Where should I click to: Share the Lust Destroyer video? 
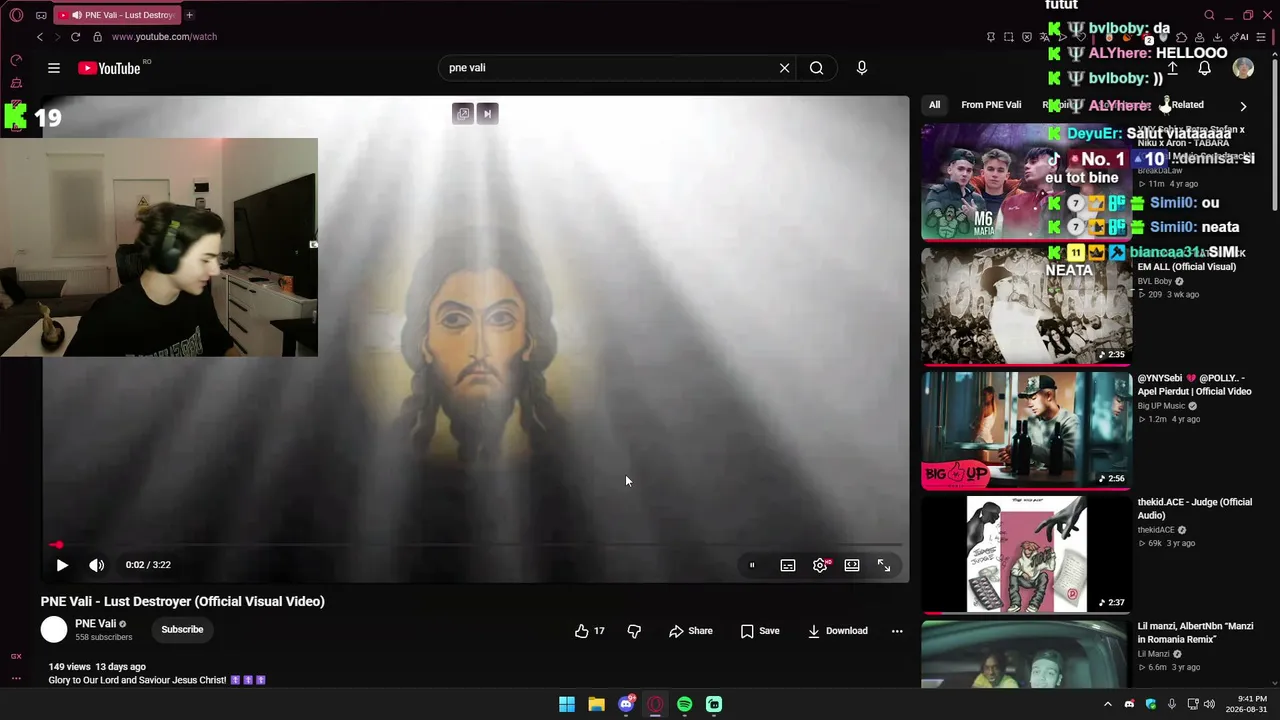point(691,631)
